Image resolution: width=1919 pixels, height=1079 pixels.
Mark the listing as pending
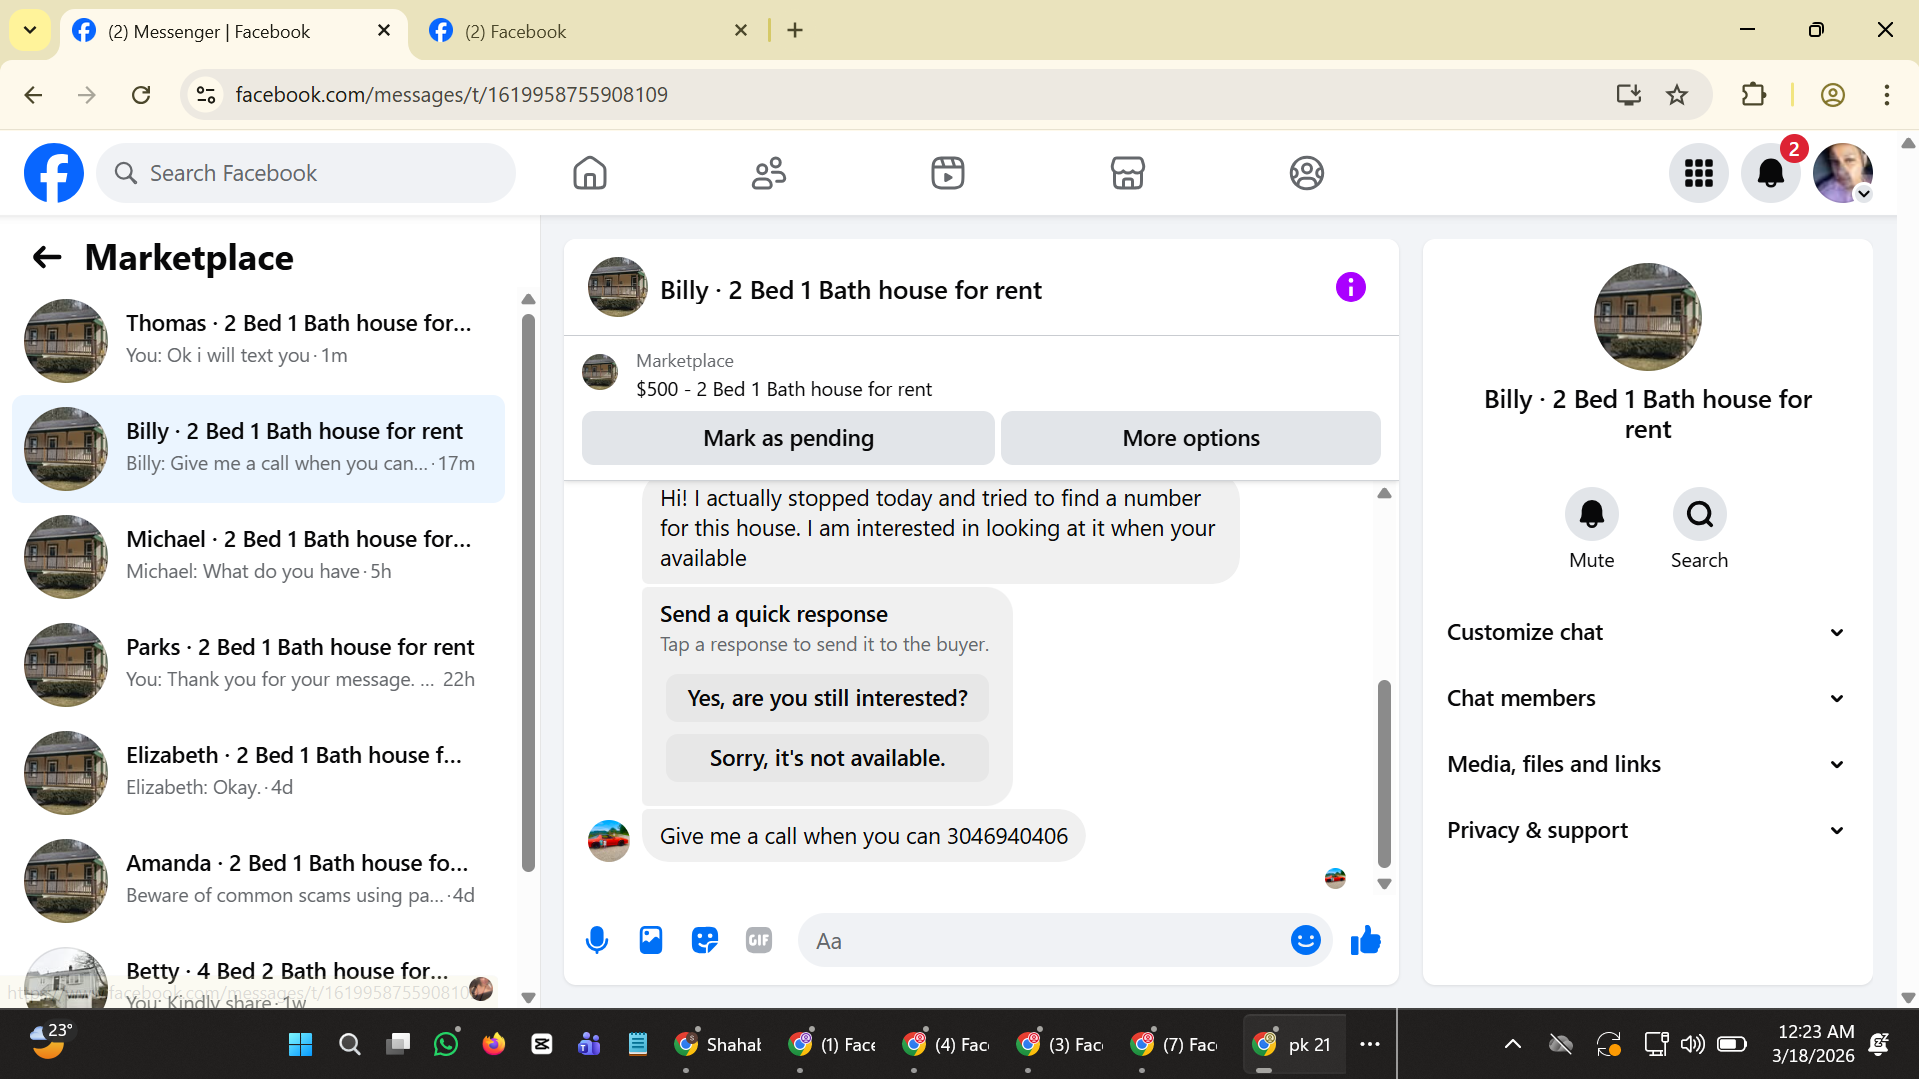pos(788,438)
